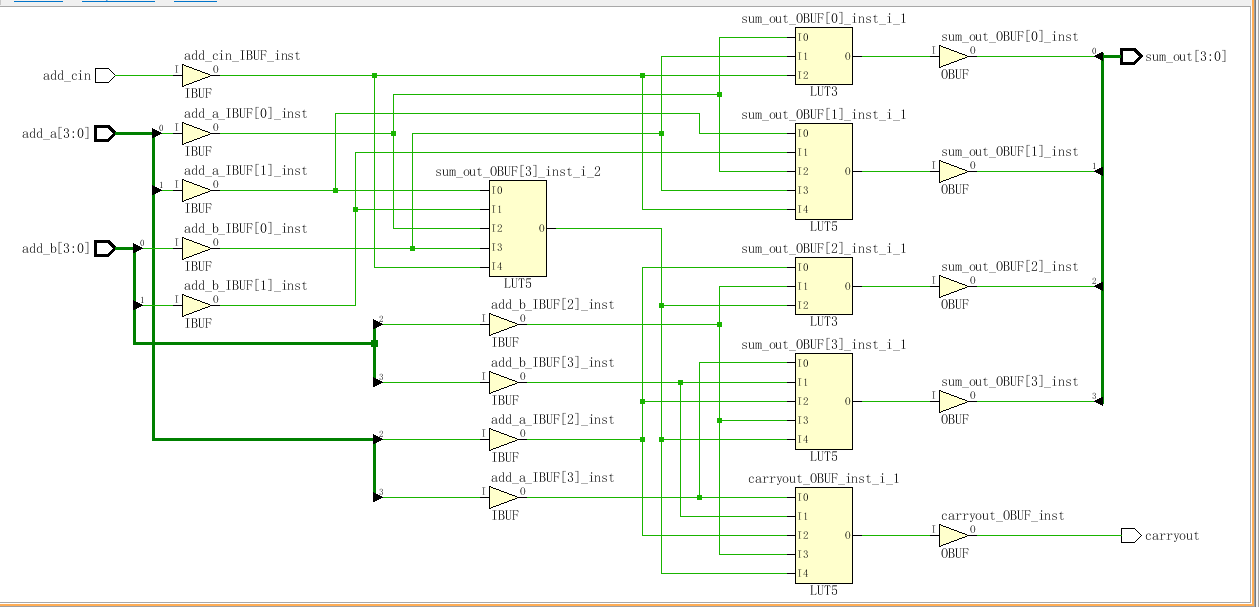Select the add_b_IBUF[1]_inst input buffer
The width and height of the screenshot is (1259, 607).
click(196, 305)
